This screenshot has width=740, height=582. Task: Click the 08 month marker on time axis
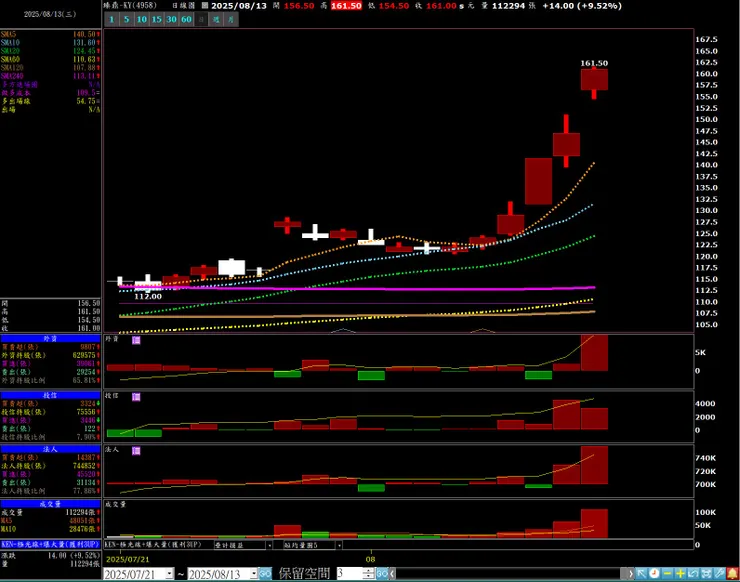click(370, 559)
